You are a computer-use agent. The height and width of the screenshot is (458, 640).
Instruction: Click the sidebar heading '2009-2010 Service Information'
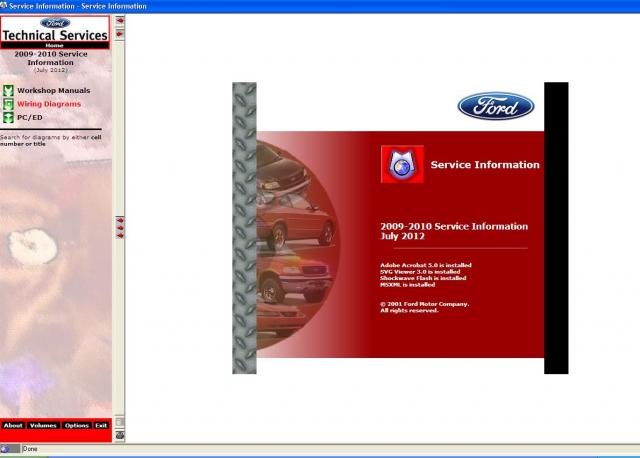[51, 58]
